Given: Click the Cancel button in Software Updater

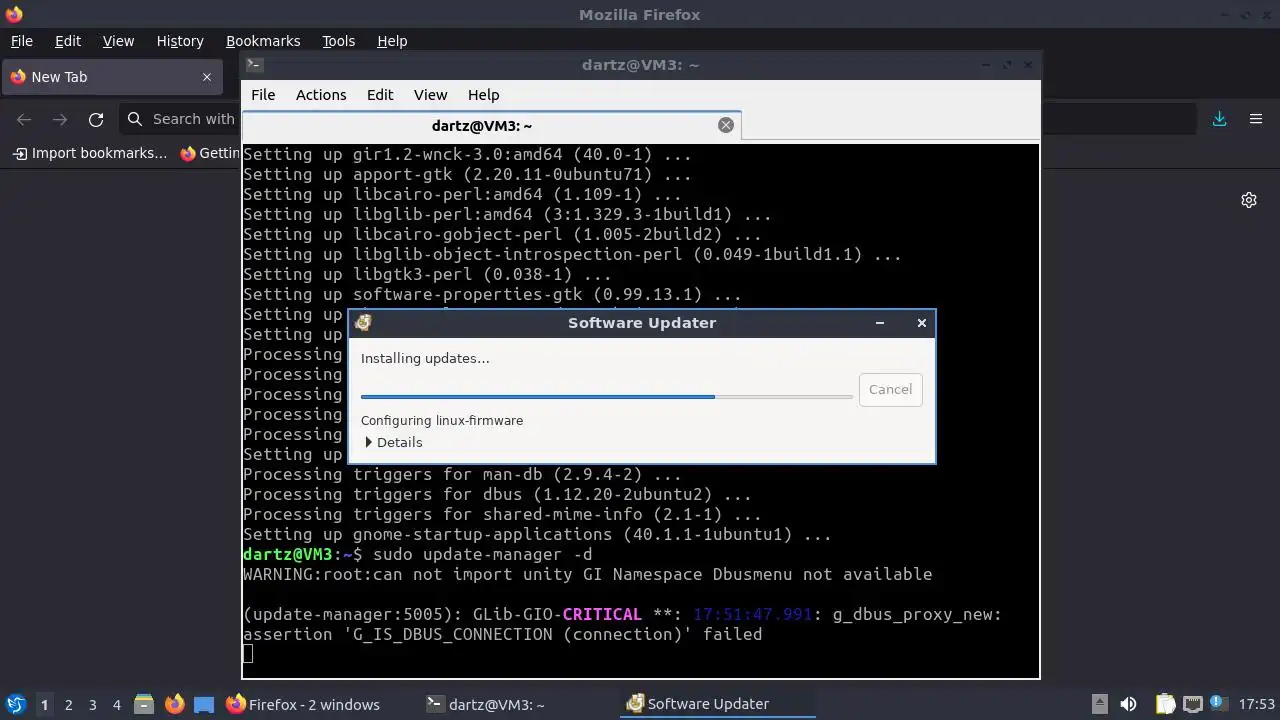Looking at the screenshot, I should [890, 389].
